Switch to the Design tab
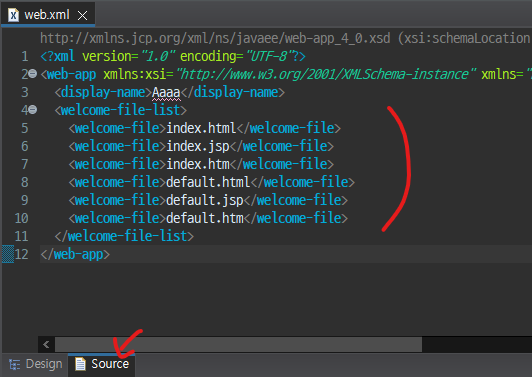This screenshot has height=377, width=532. click(36, 364)
